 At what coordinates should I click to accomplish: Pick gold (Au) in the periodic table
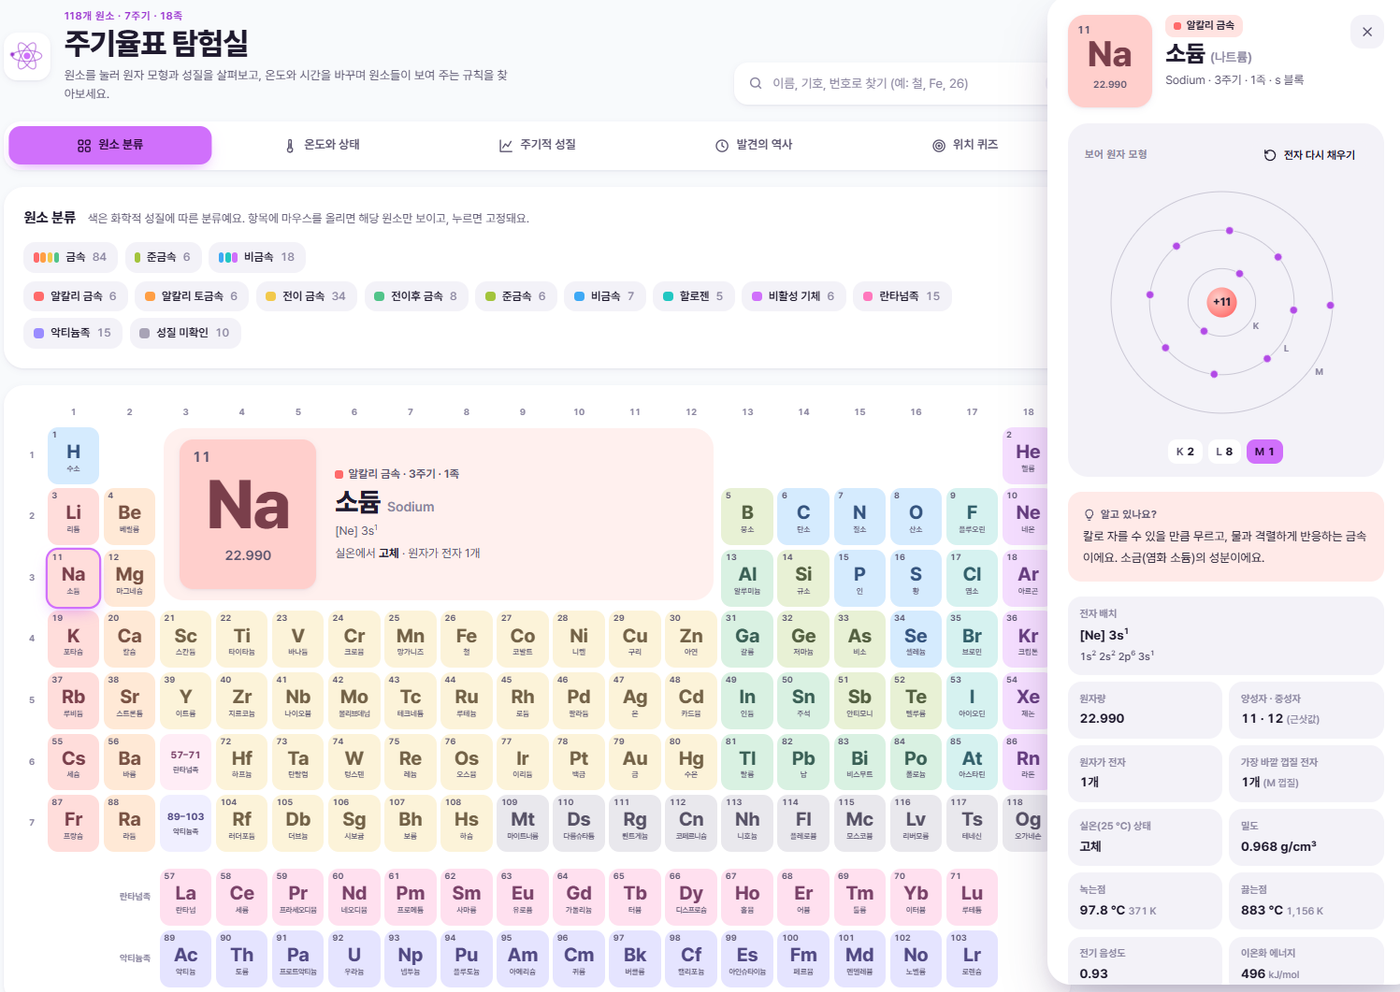[635, 762]
